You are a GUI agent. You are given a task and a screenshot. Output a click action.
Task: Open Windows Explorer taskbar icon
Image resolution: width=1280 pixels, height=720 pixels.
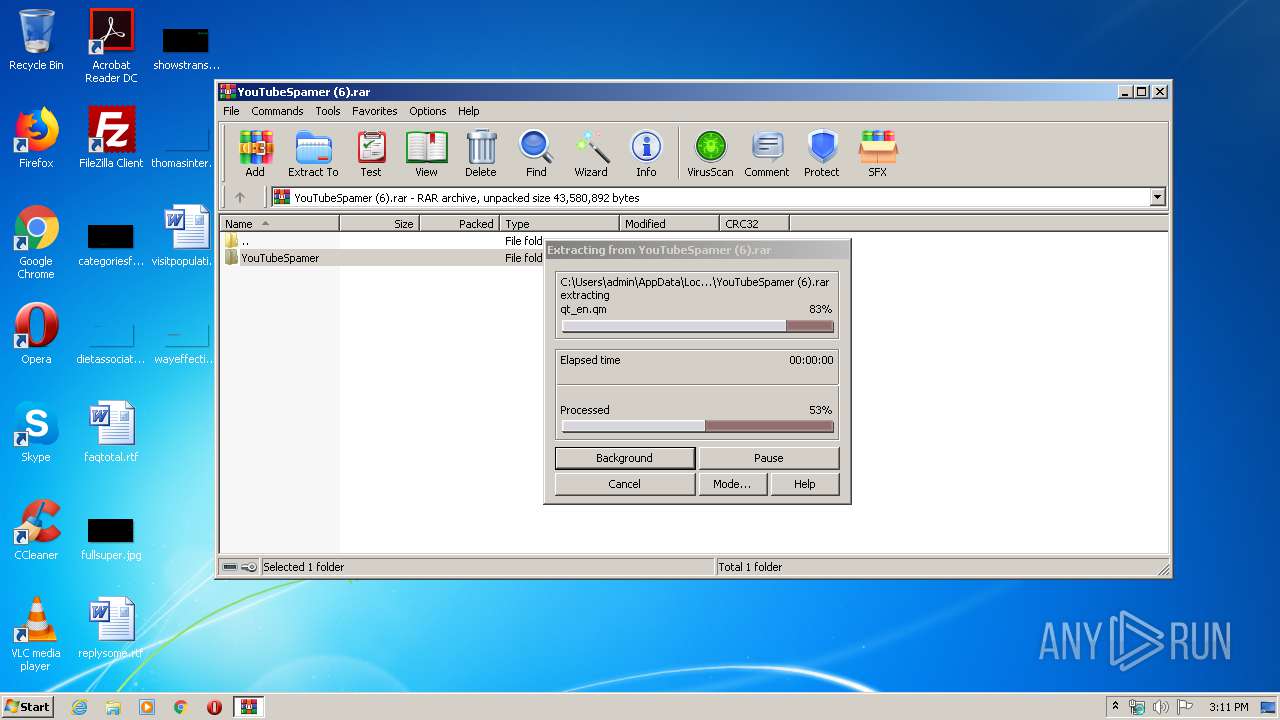pos(113,707)
